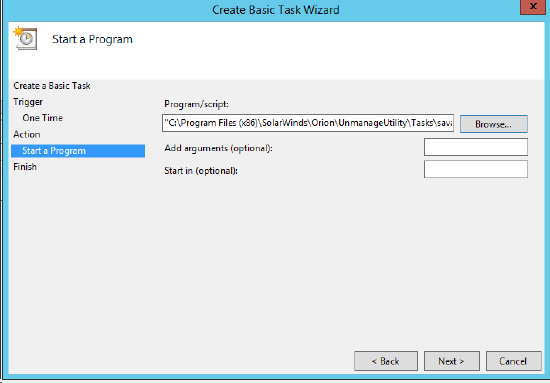Click the Start a Program page heading
Image resolution: width=550 pixels, height=383 pixels.
tap(92, 39)
